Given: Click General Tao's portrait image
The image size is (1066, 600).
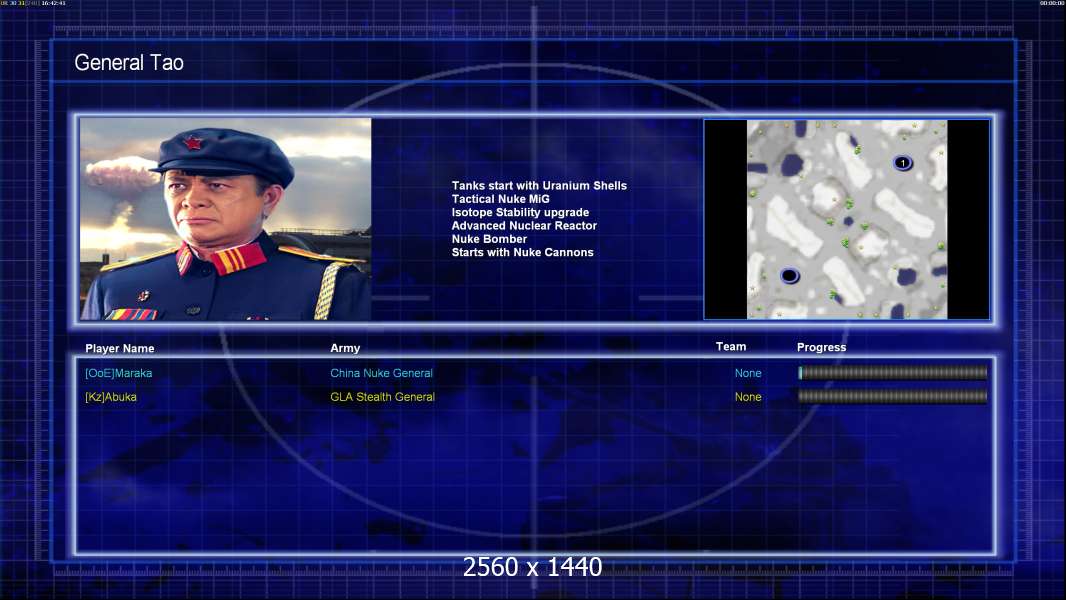Looking at the screenshot, I should click(x=226, y=219).
